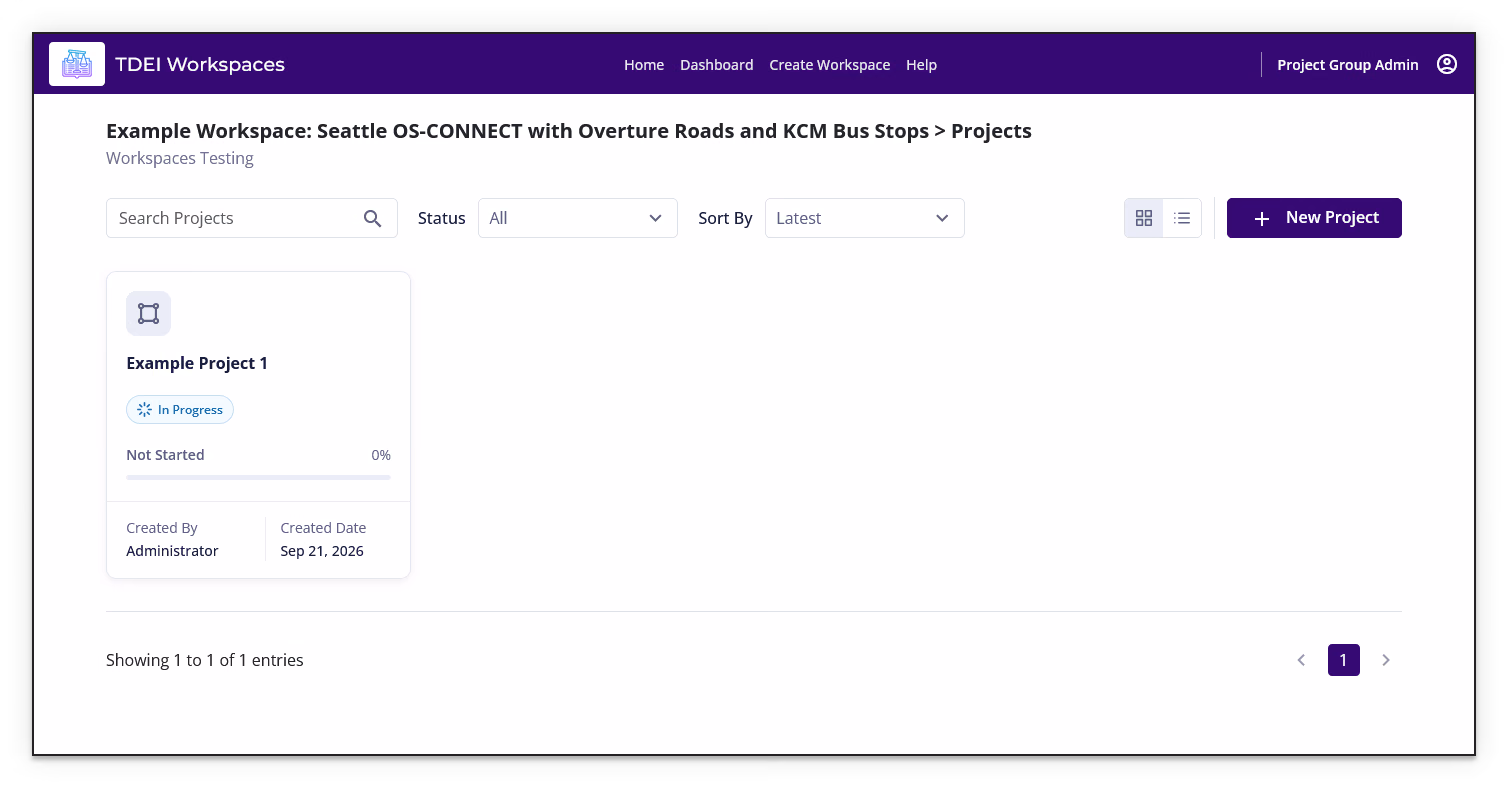Viewport: 1508px width, 788px height.
Task: Focus the Search Projects input field
Action: [x=252, y=218]
